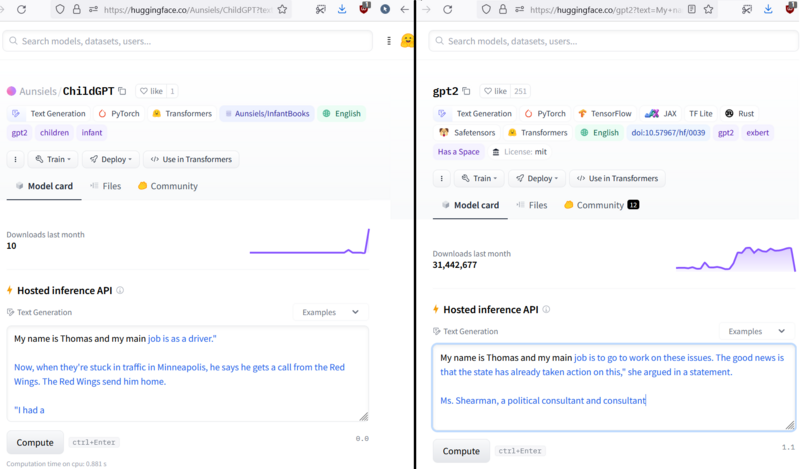
Task: Click Compute button under gpt2 widget
Action: click(x=461, y=451)
